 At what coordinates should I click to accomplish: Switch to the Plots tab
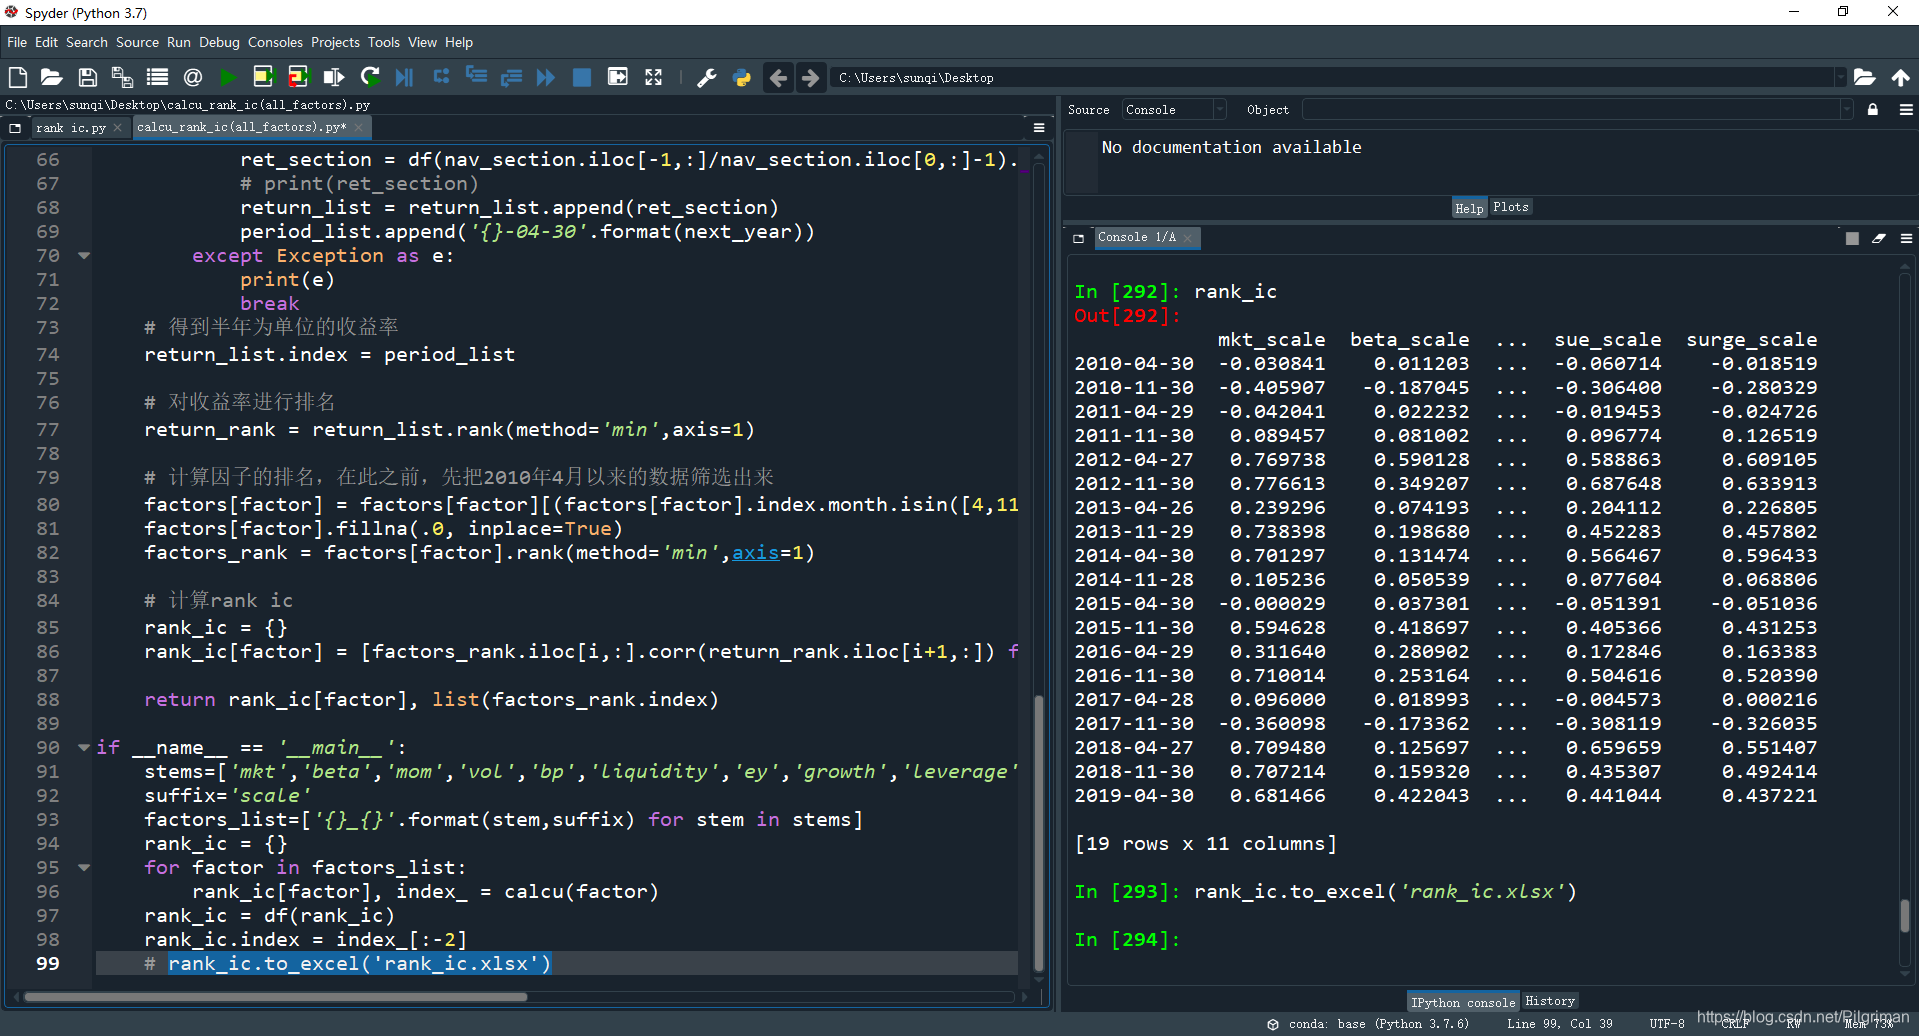(x=1510, y=207)
